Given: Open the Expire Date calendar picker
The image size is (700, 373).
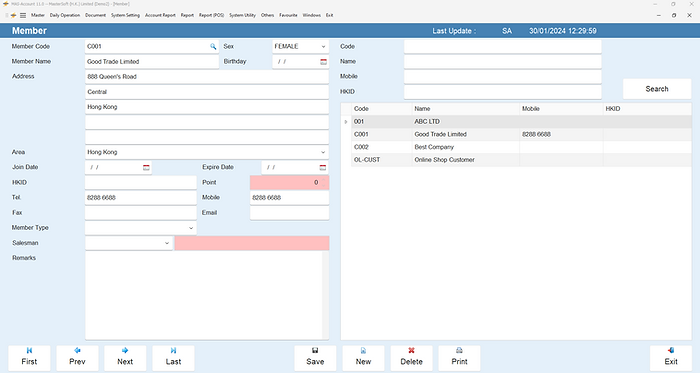Looking at the screenshot, I should tap(323, 167).
